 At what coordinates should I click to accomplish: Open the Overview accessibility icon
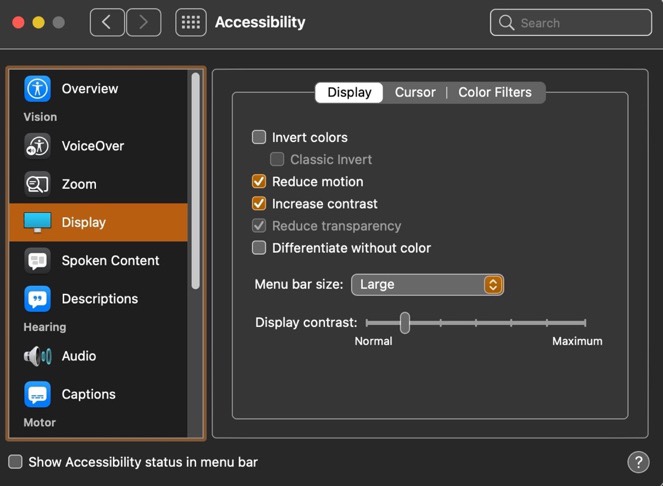pyautogui.click(x=38, y=89)
